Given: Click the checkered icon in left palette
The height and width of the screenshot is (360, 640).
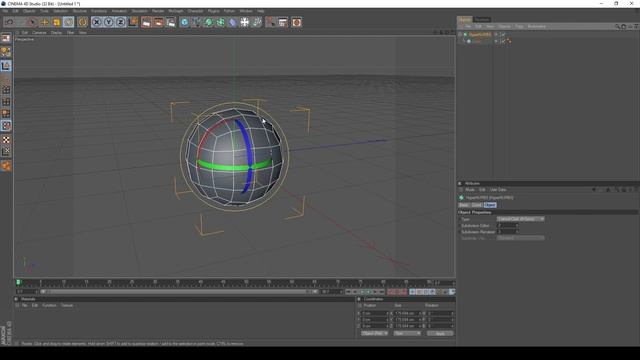Looking at the screenshot, I should tap(6, 140).
